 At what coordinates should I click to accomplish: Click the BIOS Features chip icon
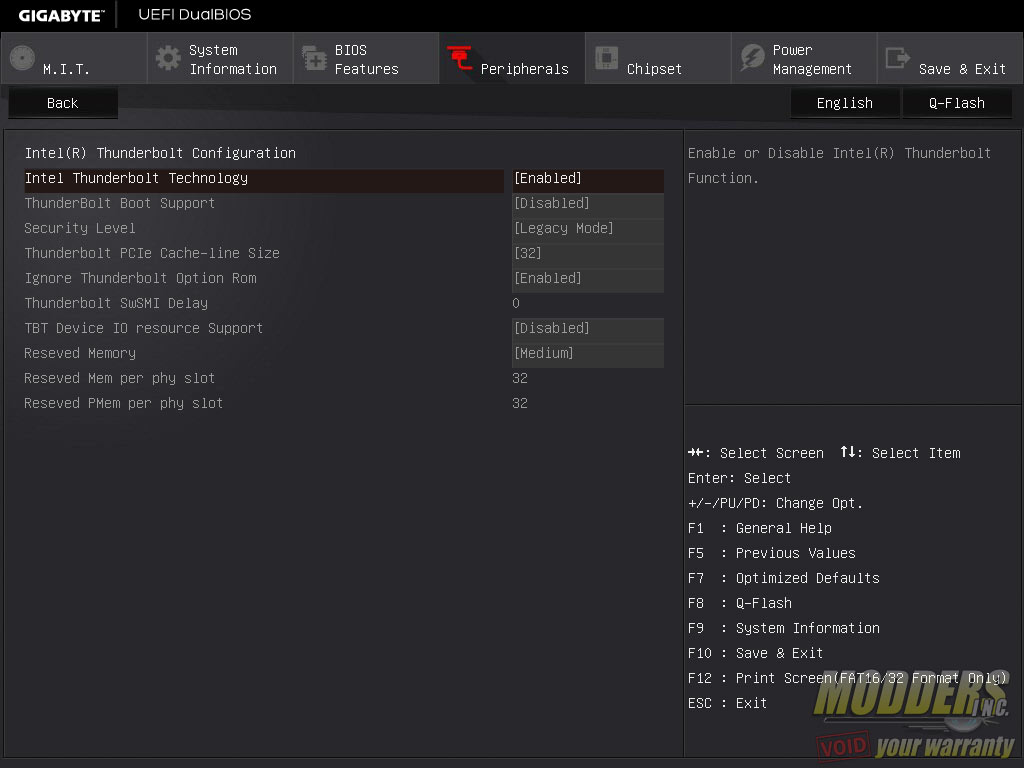[314, 59]
